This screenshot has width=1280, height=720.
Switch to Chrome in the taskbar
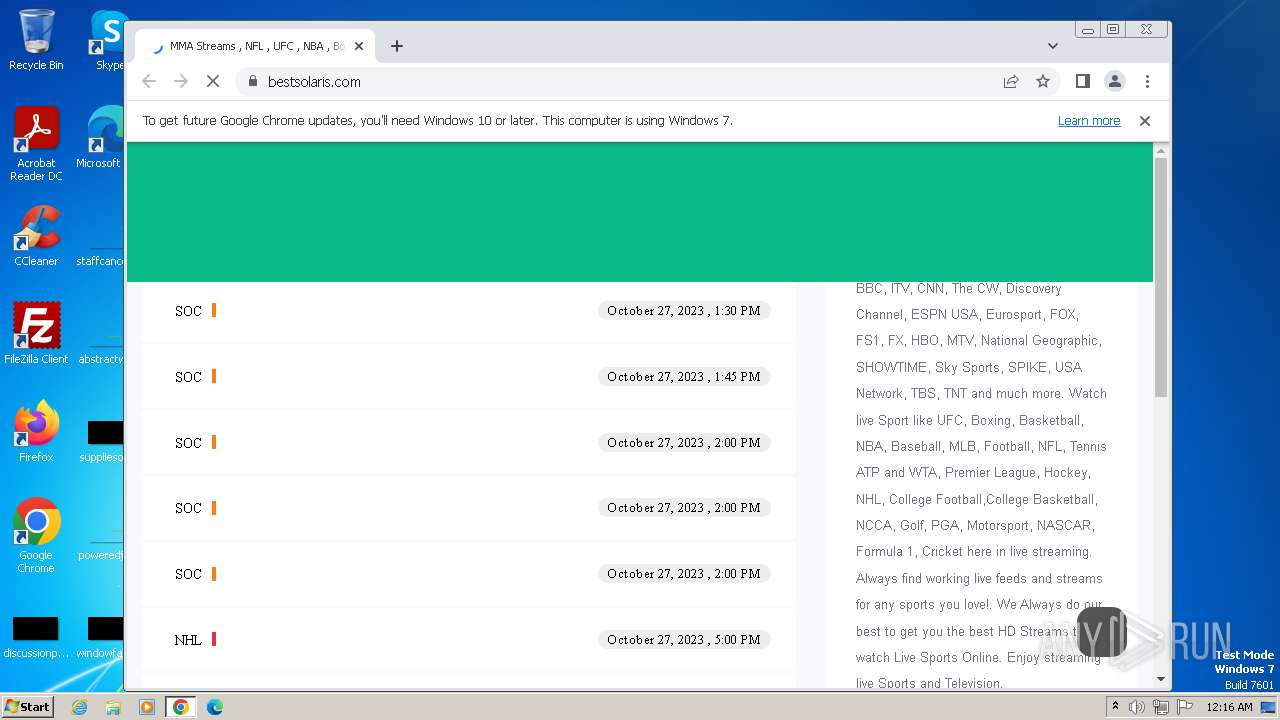pyautogui.click(x=181, y=707)
